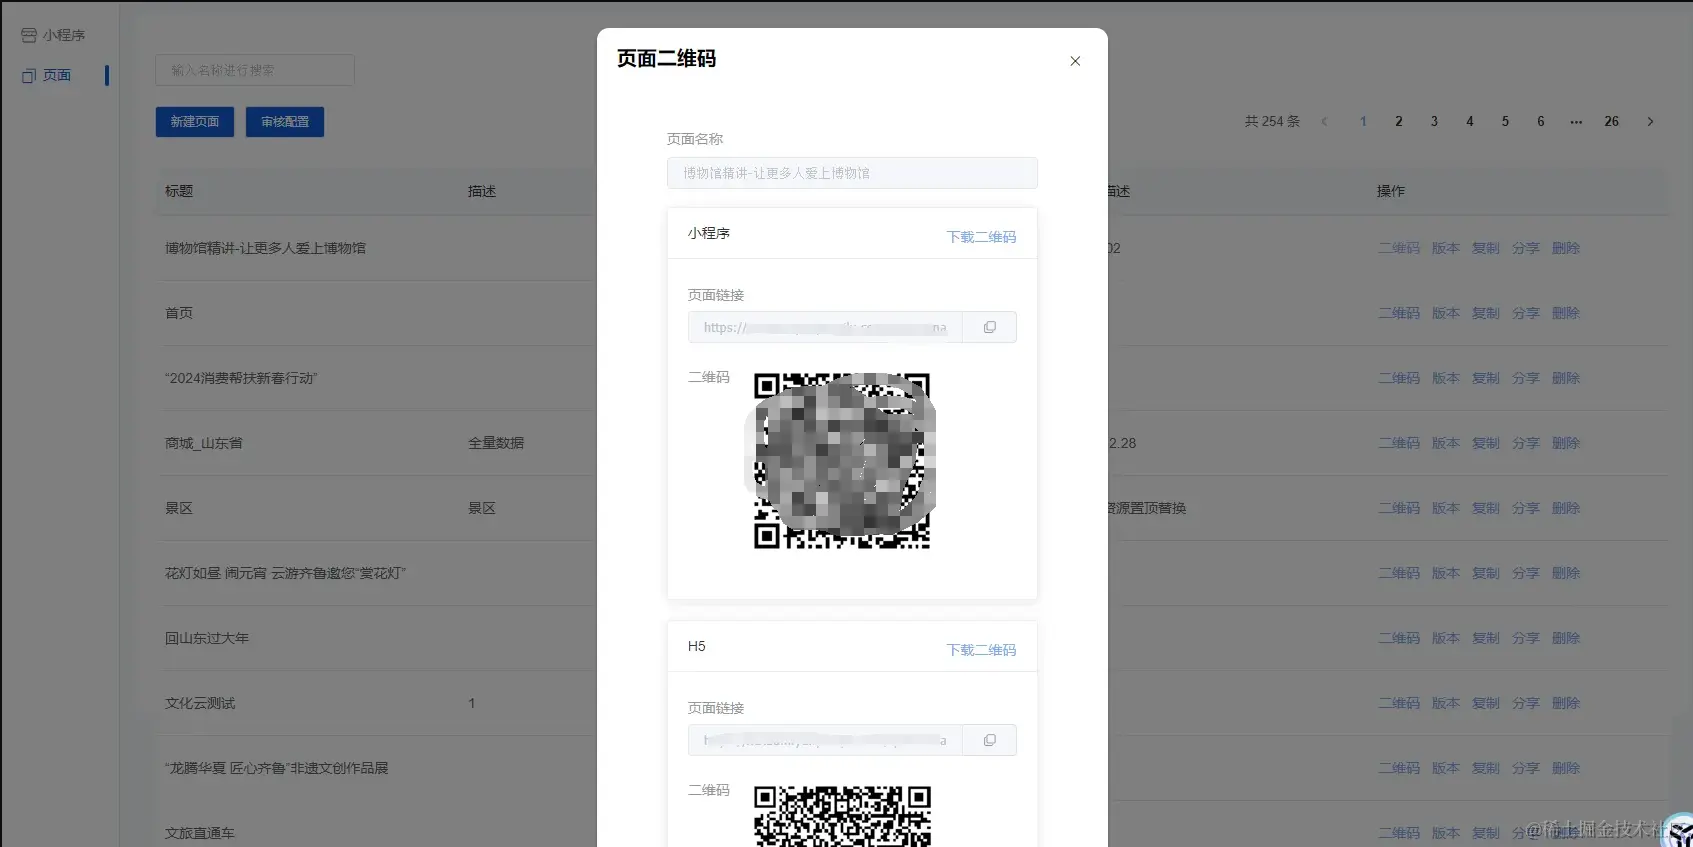
Task: Click the pagination ellipsis
Action: [x=1576, y=121]
